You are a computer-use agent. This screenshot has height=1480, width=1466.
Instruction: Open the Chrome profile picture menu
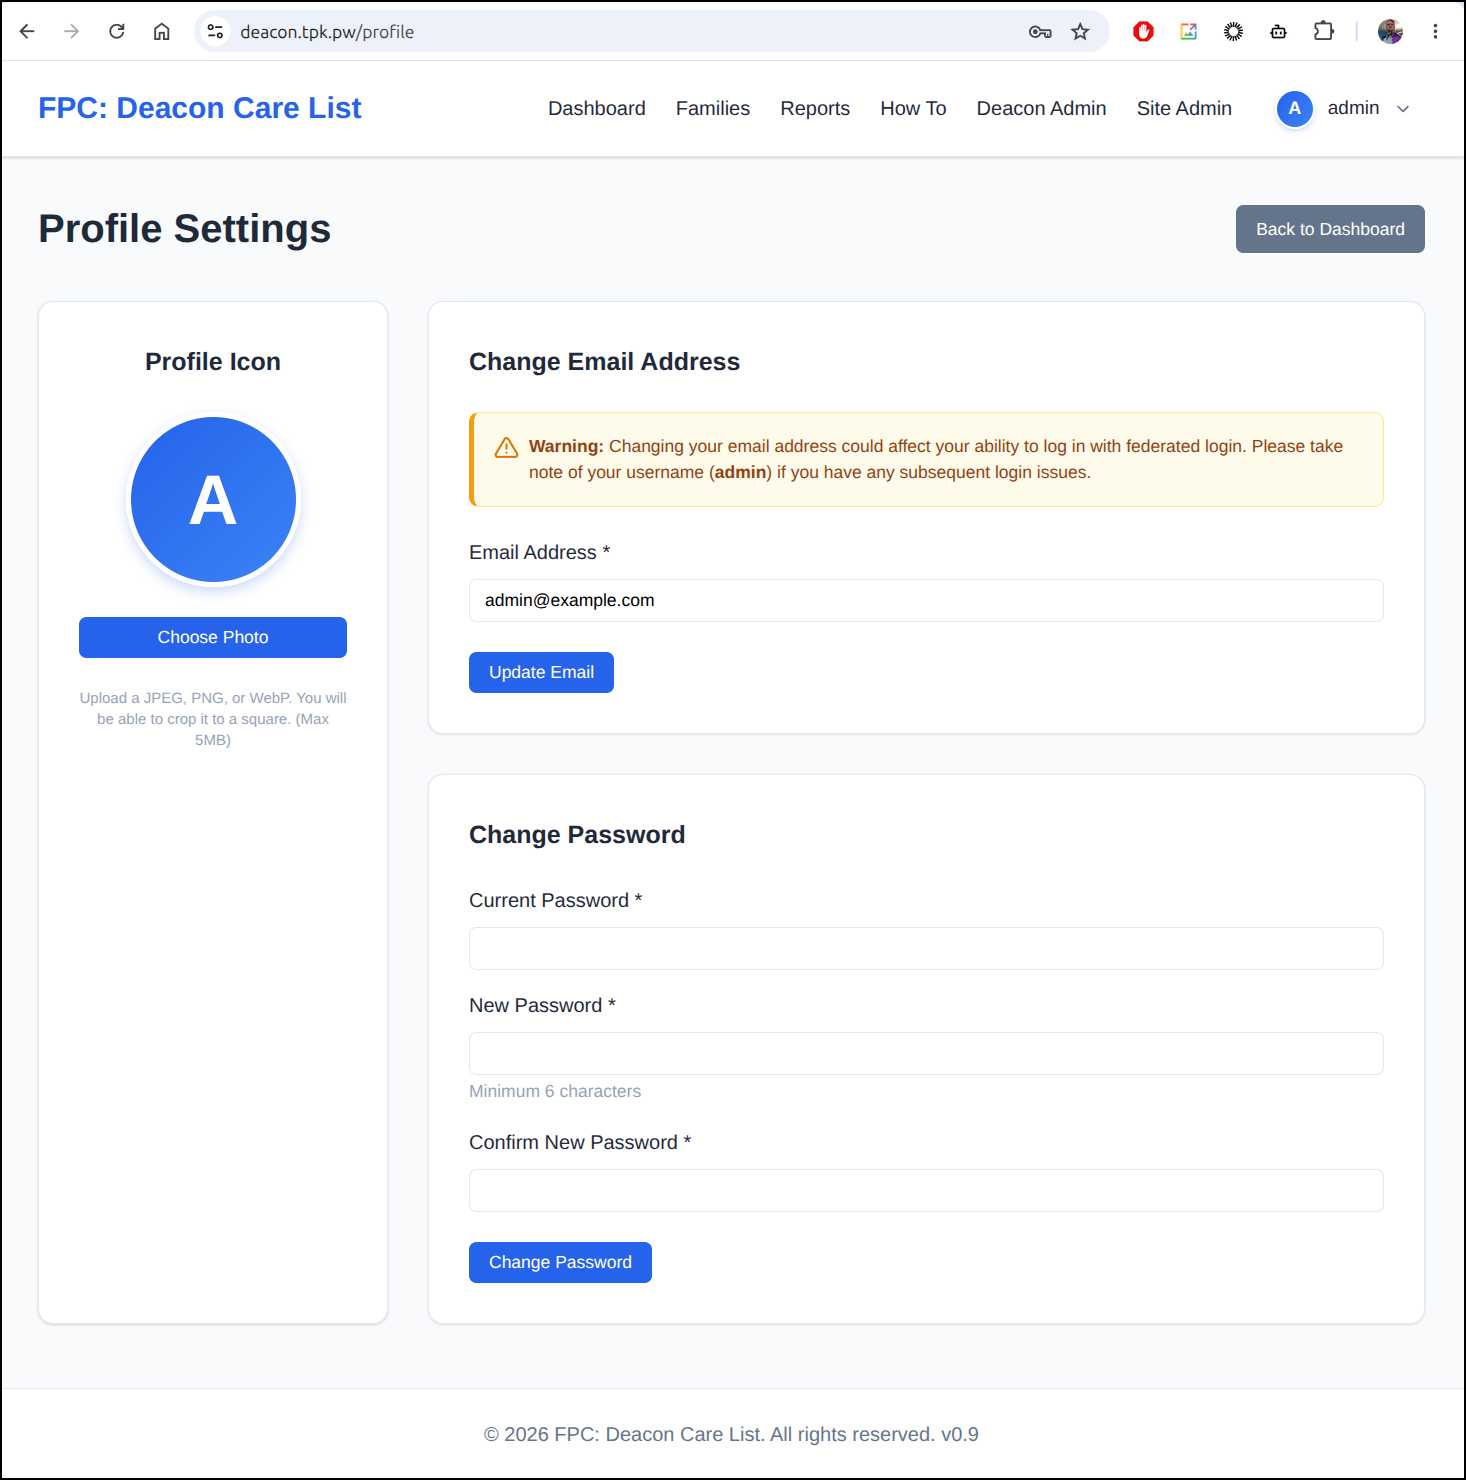click(1390, 32)
